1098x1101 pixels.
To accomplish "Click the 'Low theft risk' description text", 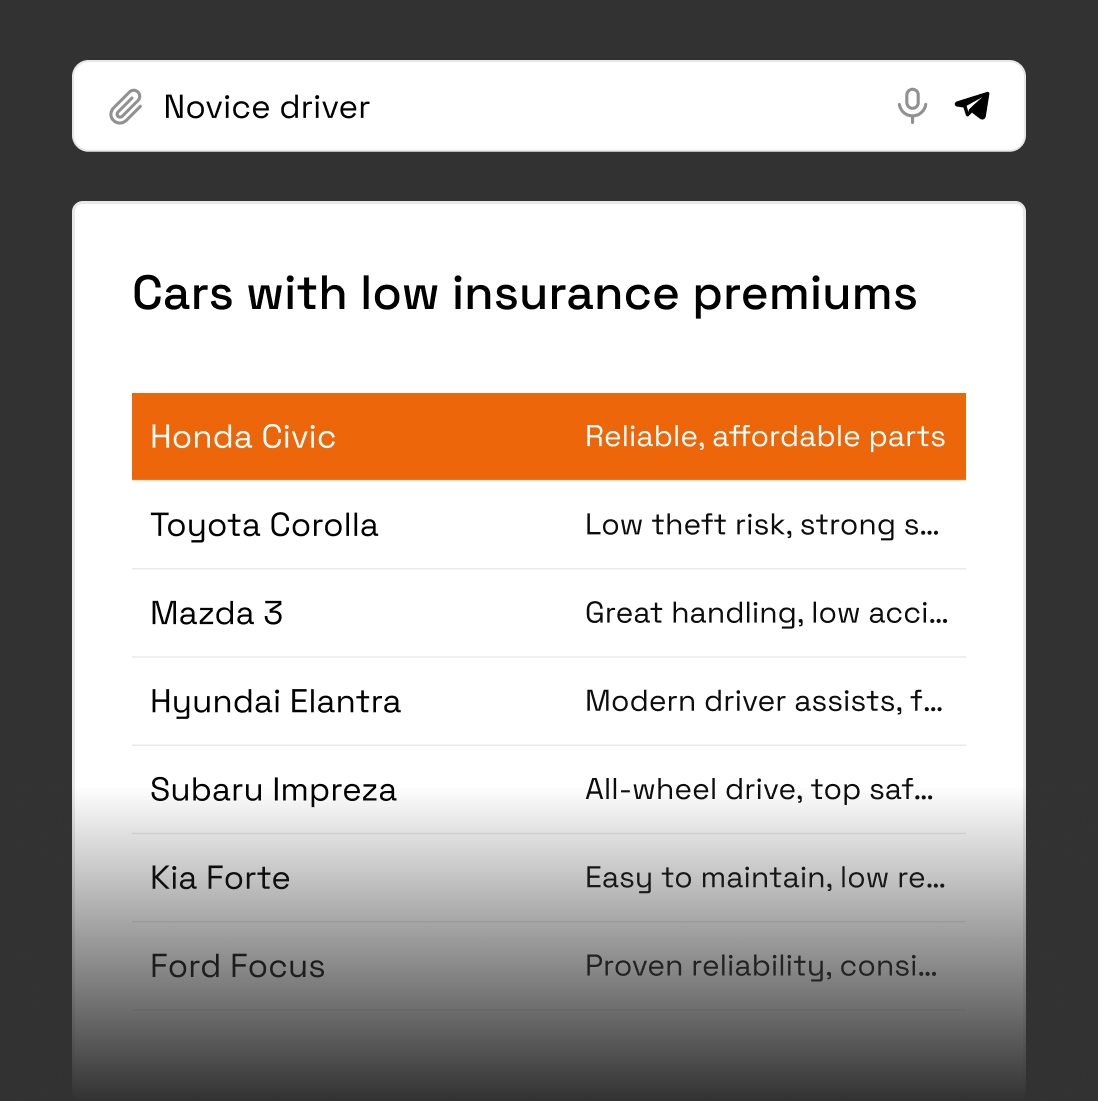I will [761, 525].
